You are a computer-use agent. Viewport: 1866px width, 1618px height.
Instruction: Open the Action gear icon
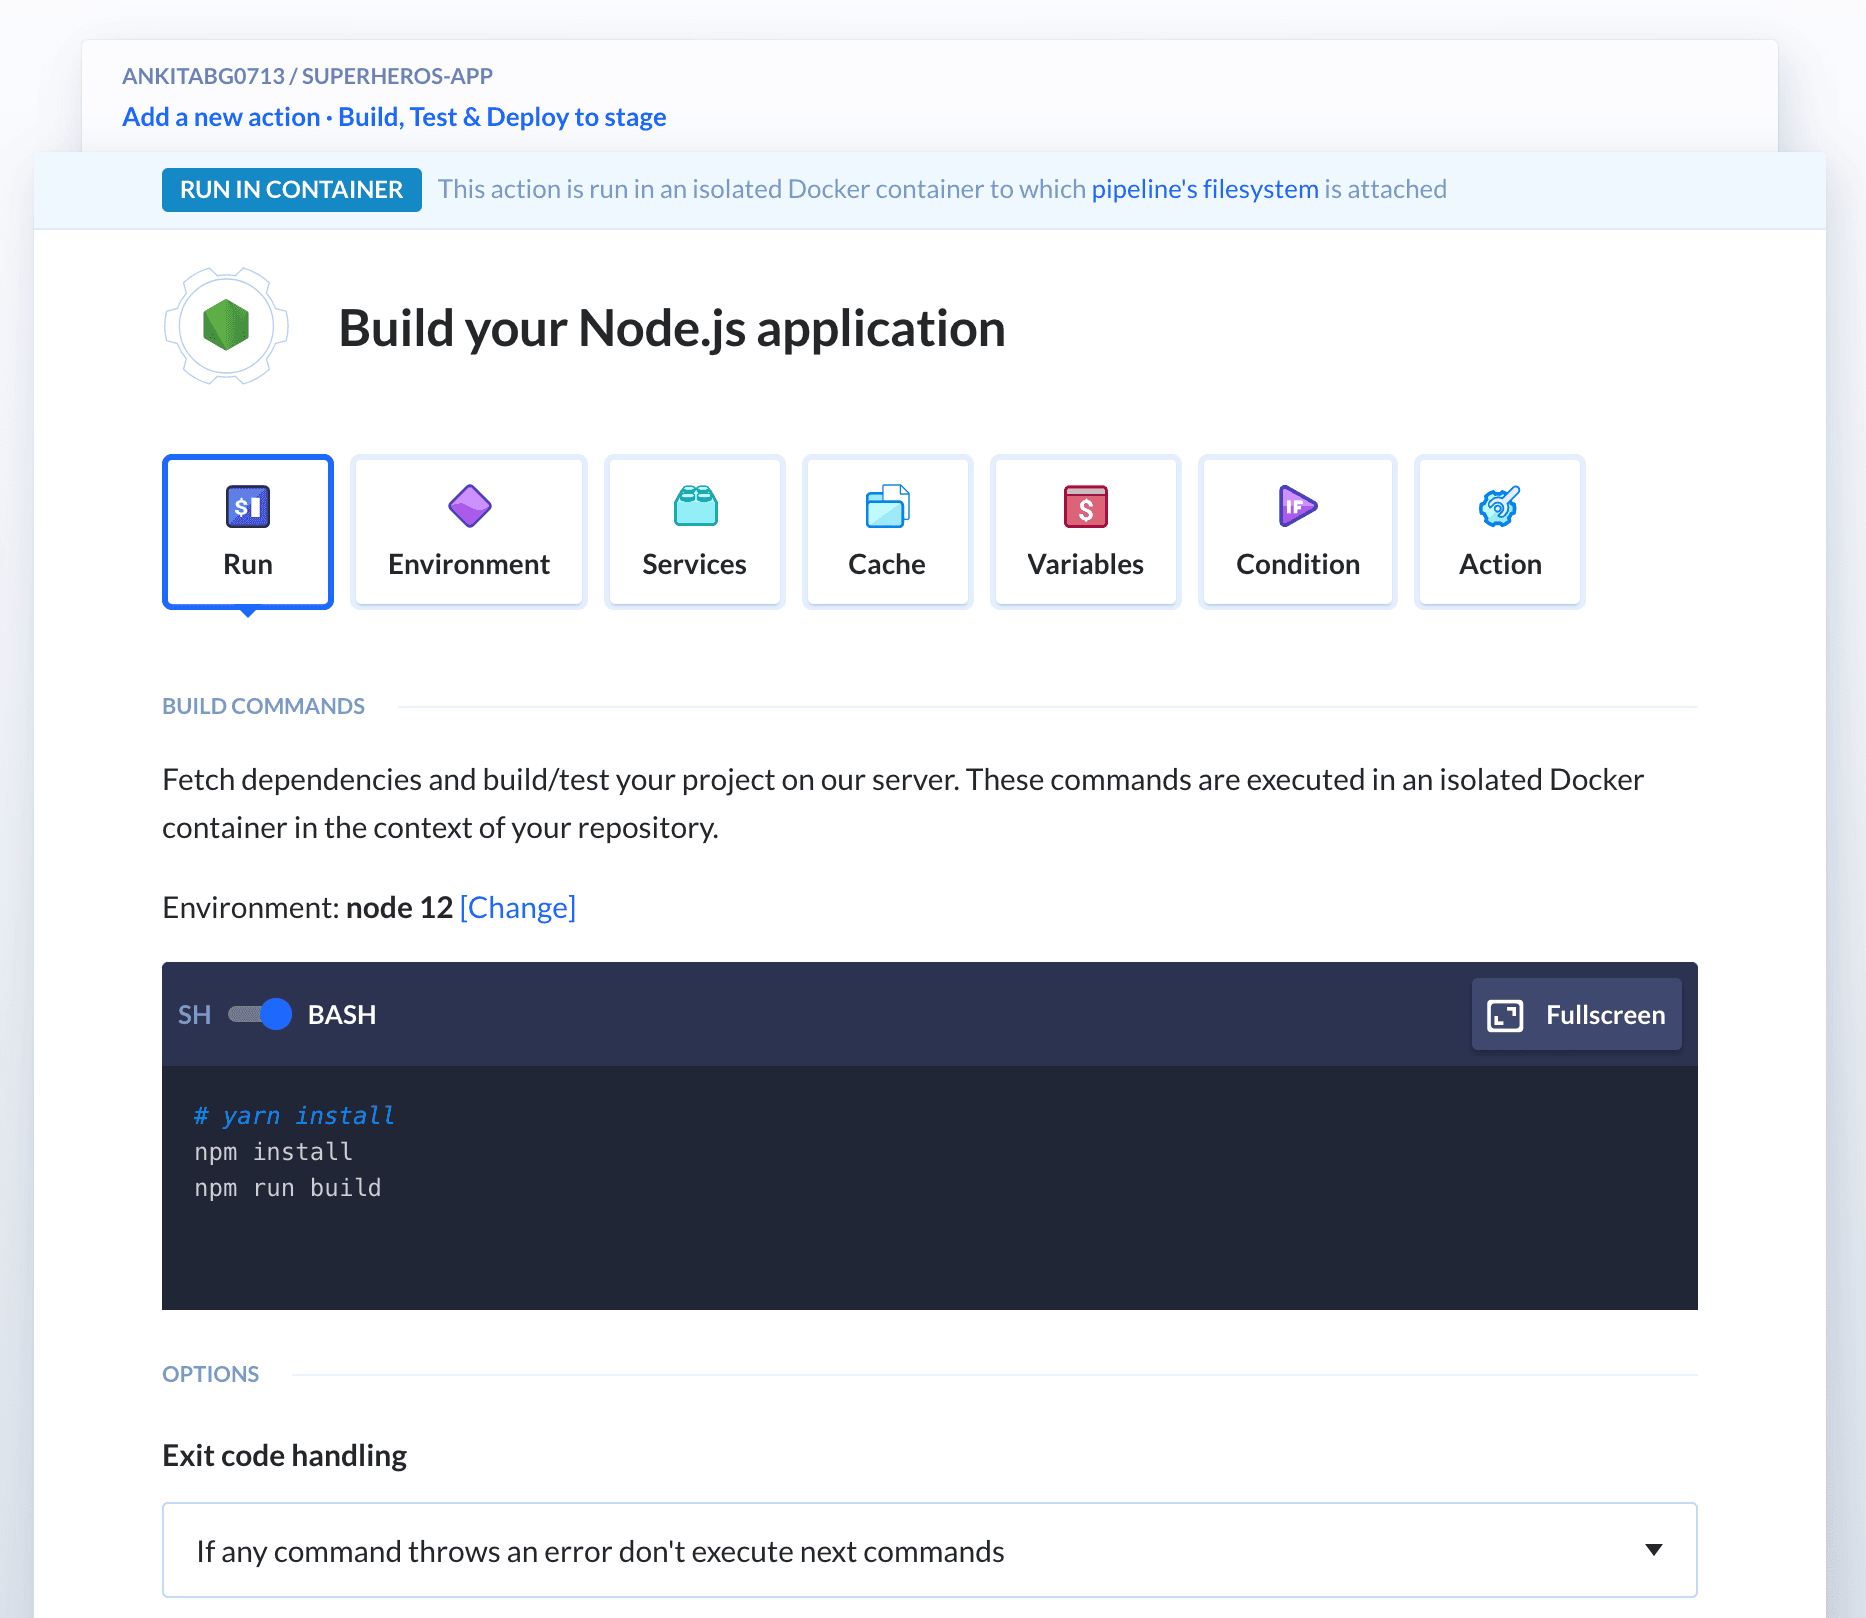pos(1499,507)
